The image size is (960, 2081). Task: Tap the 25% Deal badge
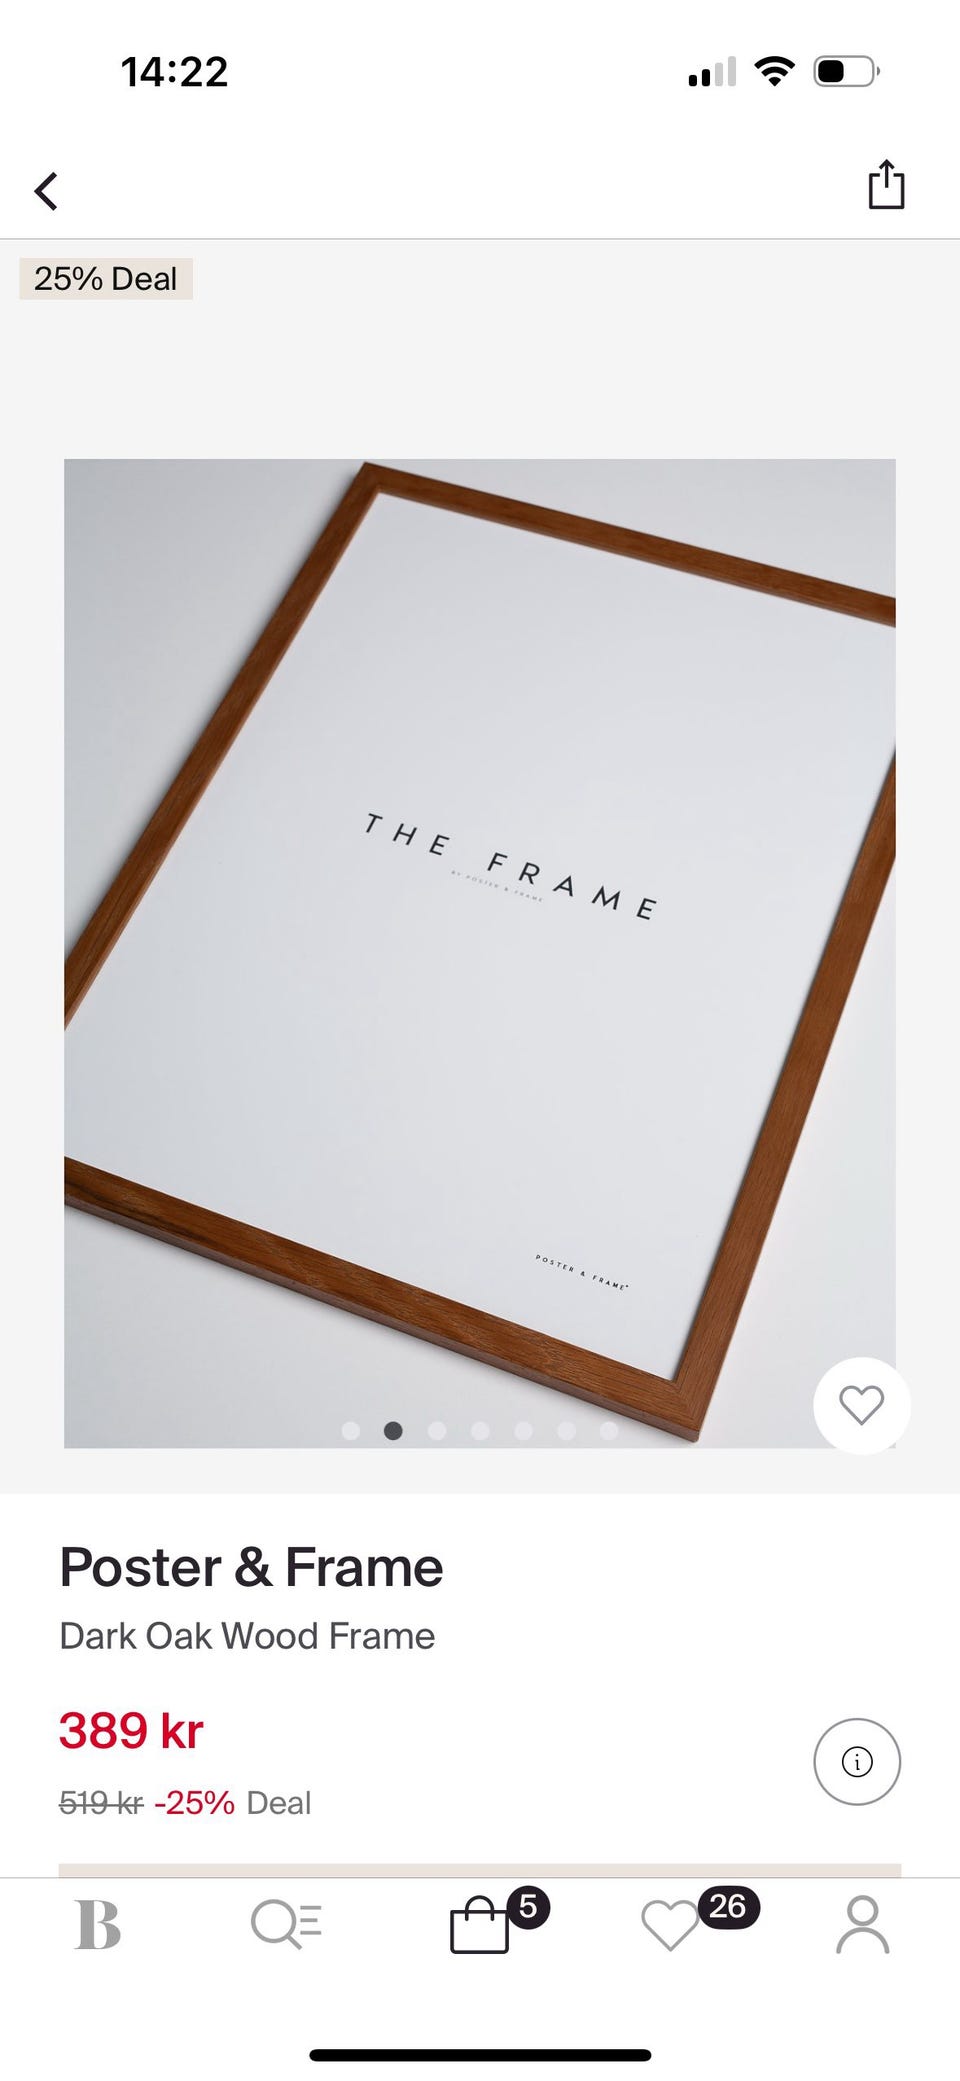[106, 279]
